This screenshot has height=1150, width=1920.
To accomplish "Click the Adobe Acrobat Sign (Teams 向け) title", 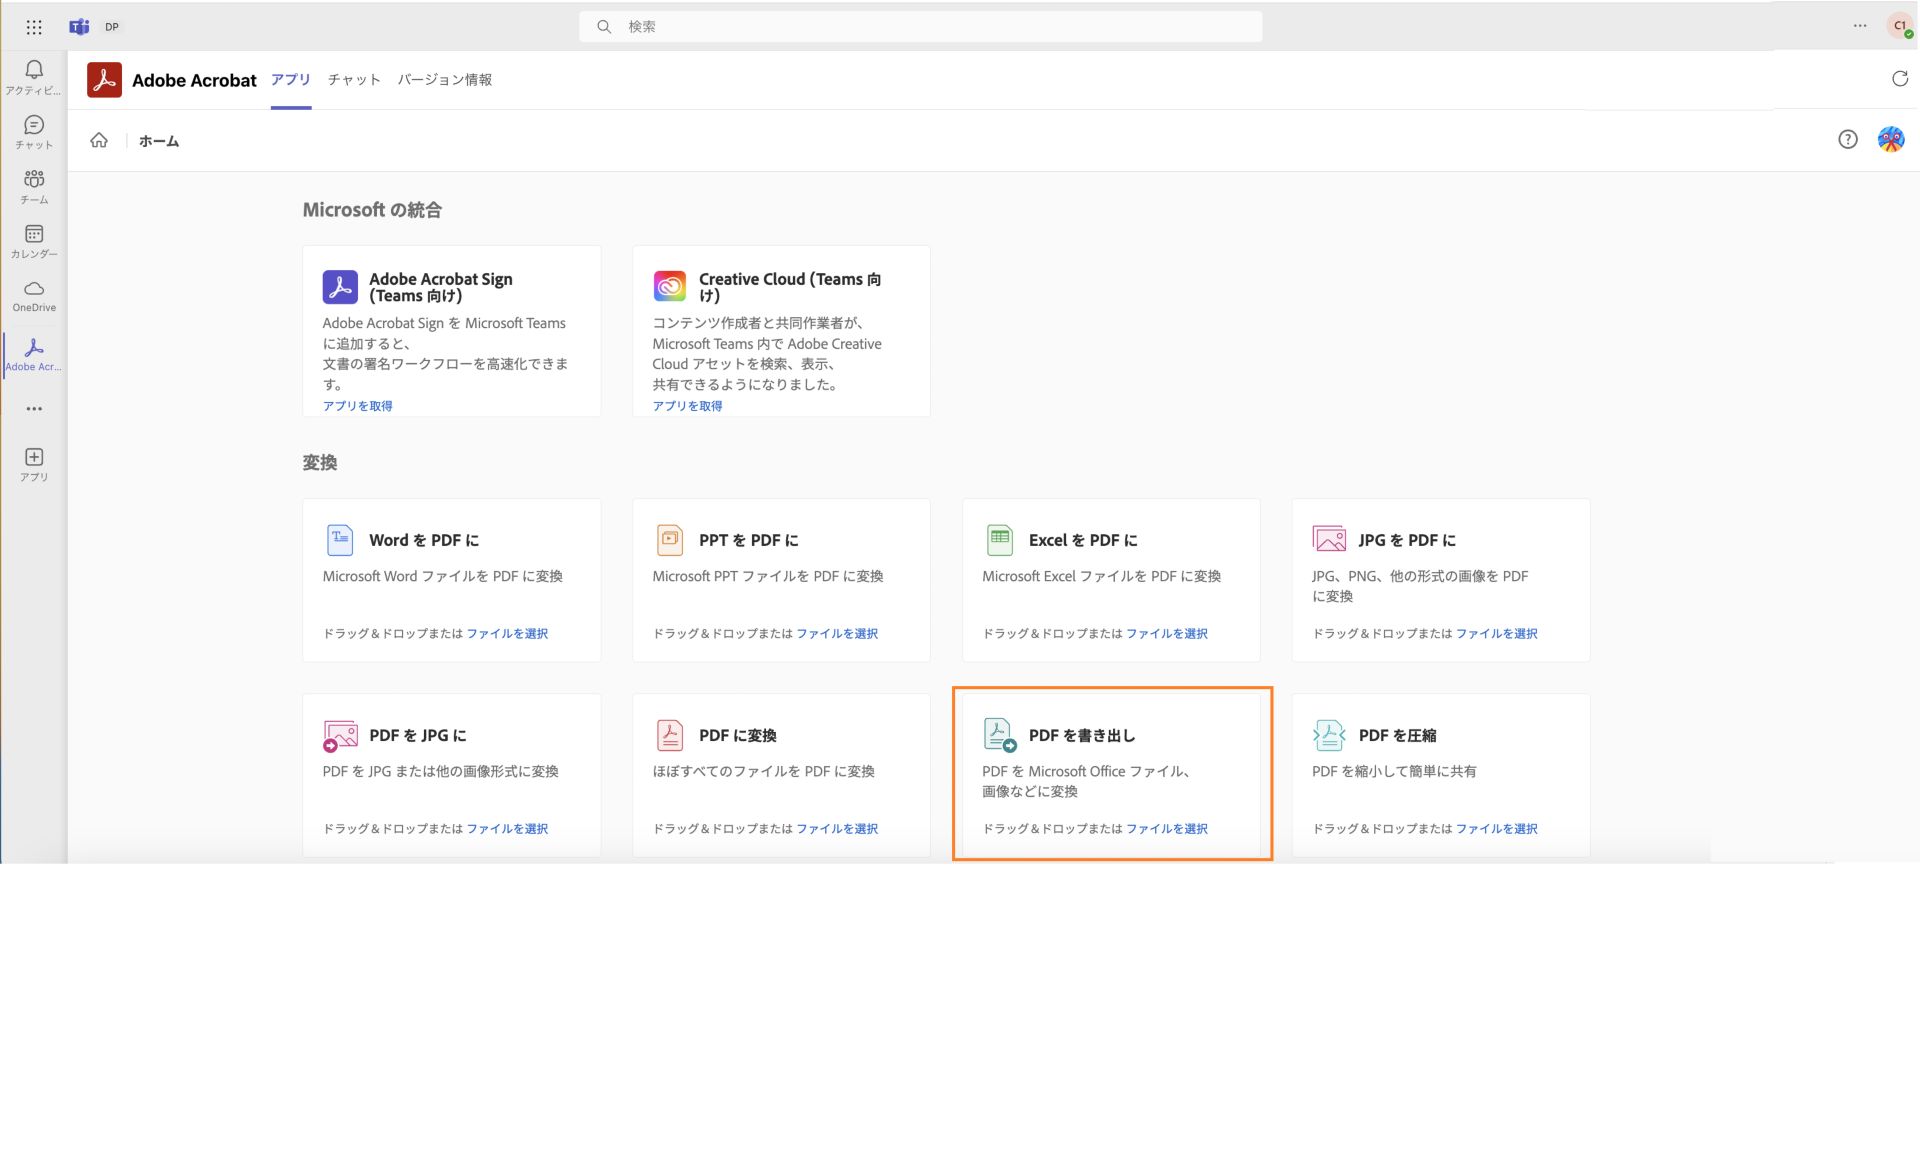I will [441, 287].
